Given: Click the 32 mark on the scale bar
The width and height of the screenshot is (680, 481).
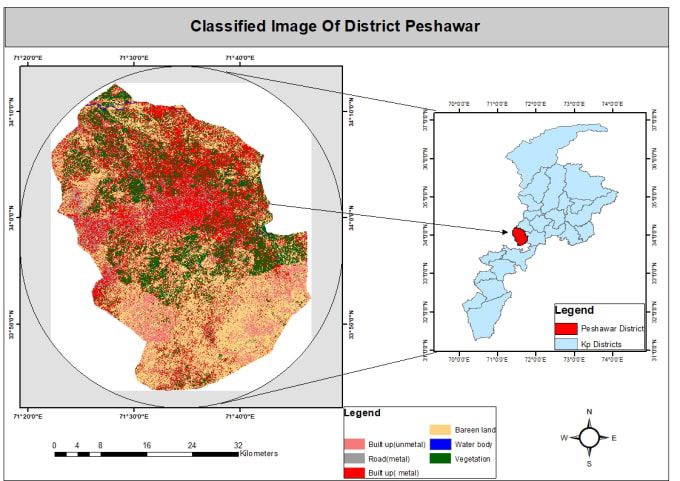Looking at the screenshot, I should coord(238,445).
